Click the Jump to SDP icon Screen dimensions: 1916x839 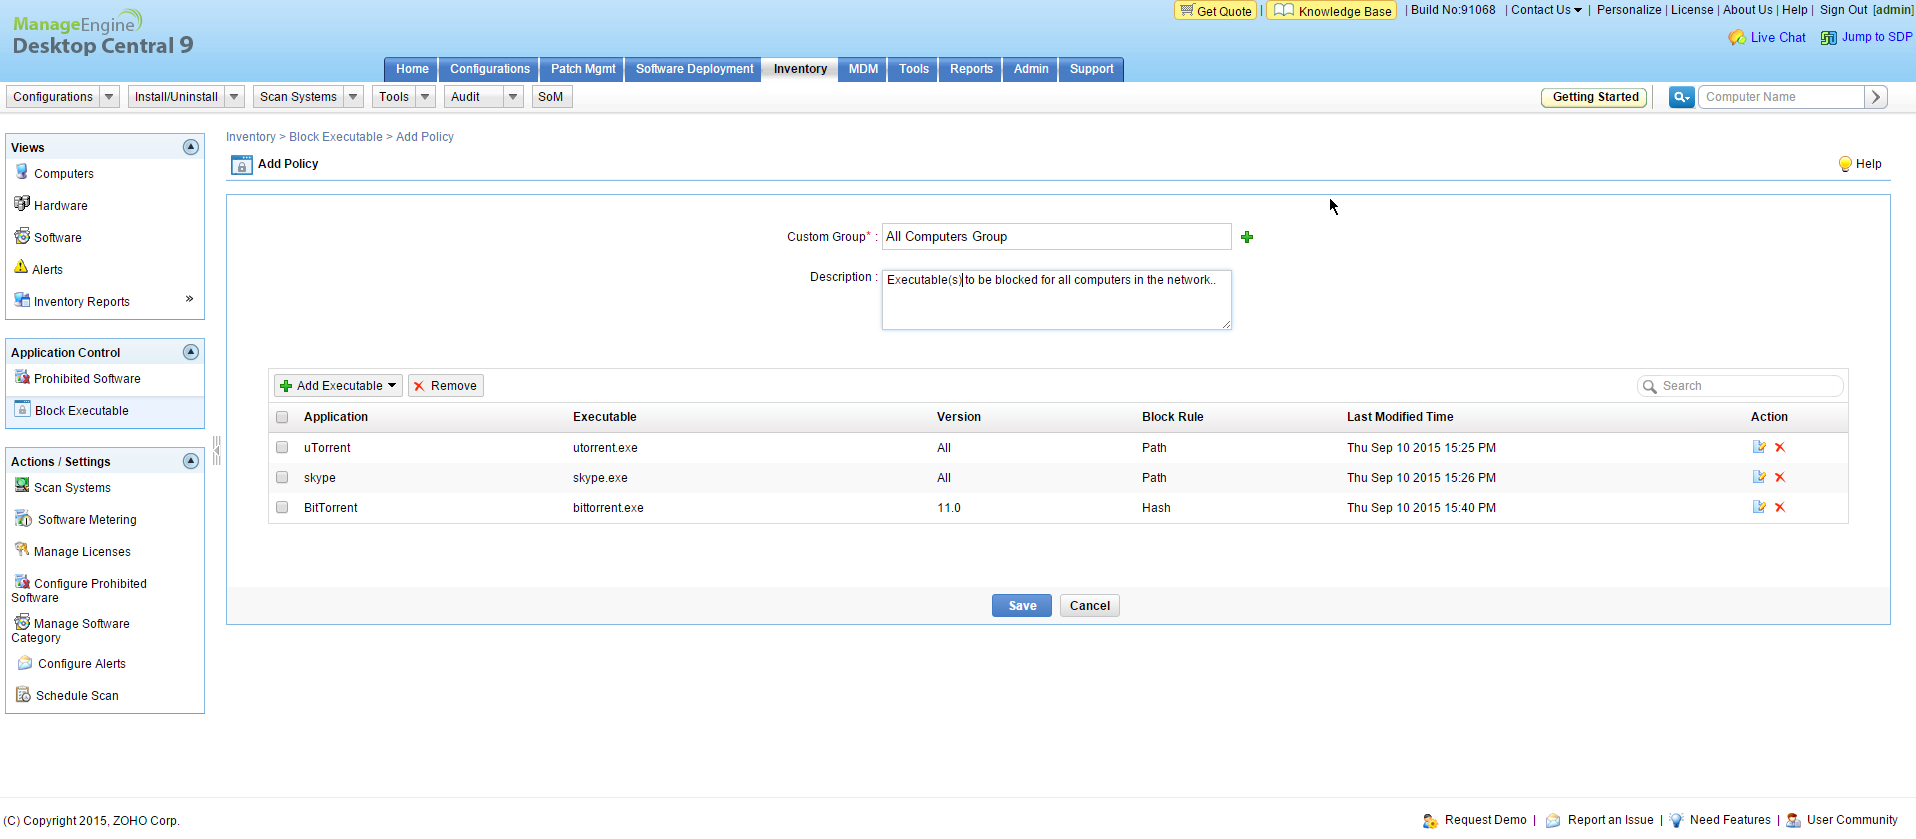(1829, 38)
